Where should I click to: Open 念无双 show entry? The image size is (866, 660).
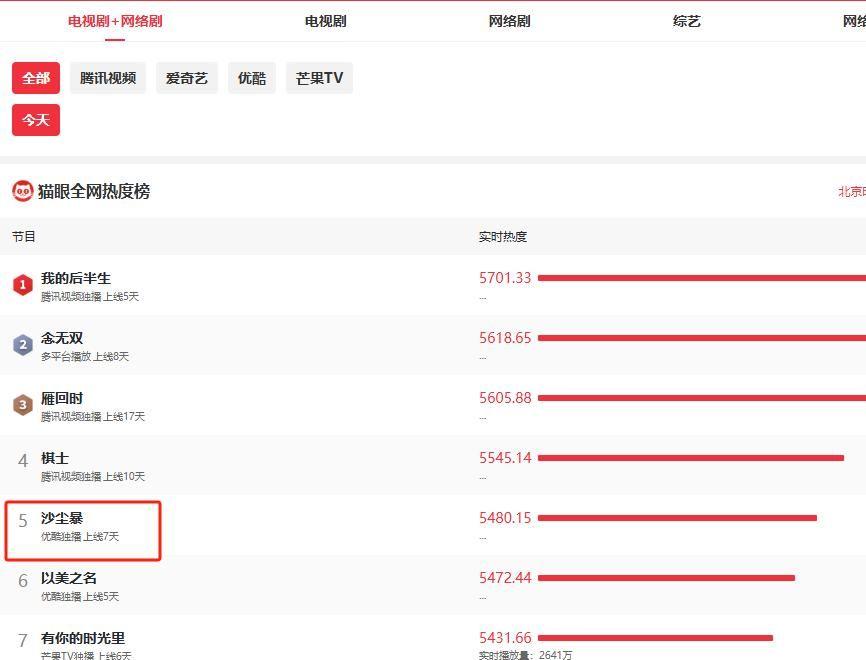click(x=62, y=338)
